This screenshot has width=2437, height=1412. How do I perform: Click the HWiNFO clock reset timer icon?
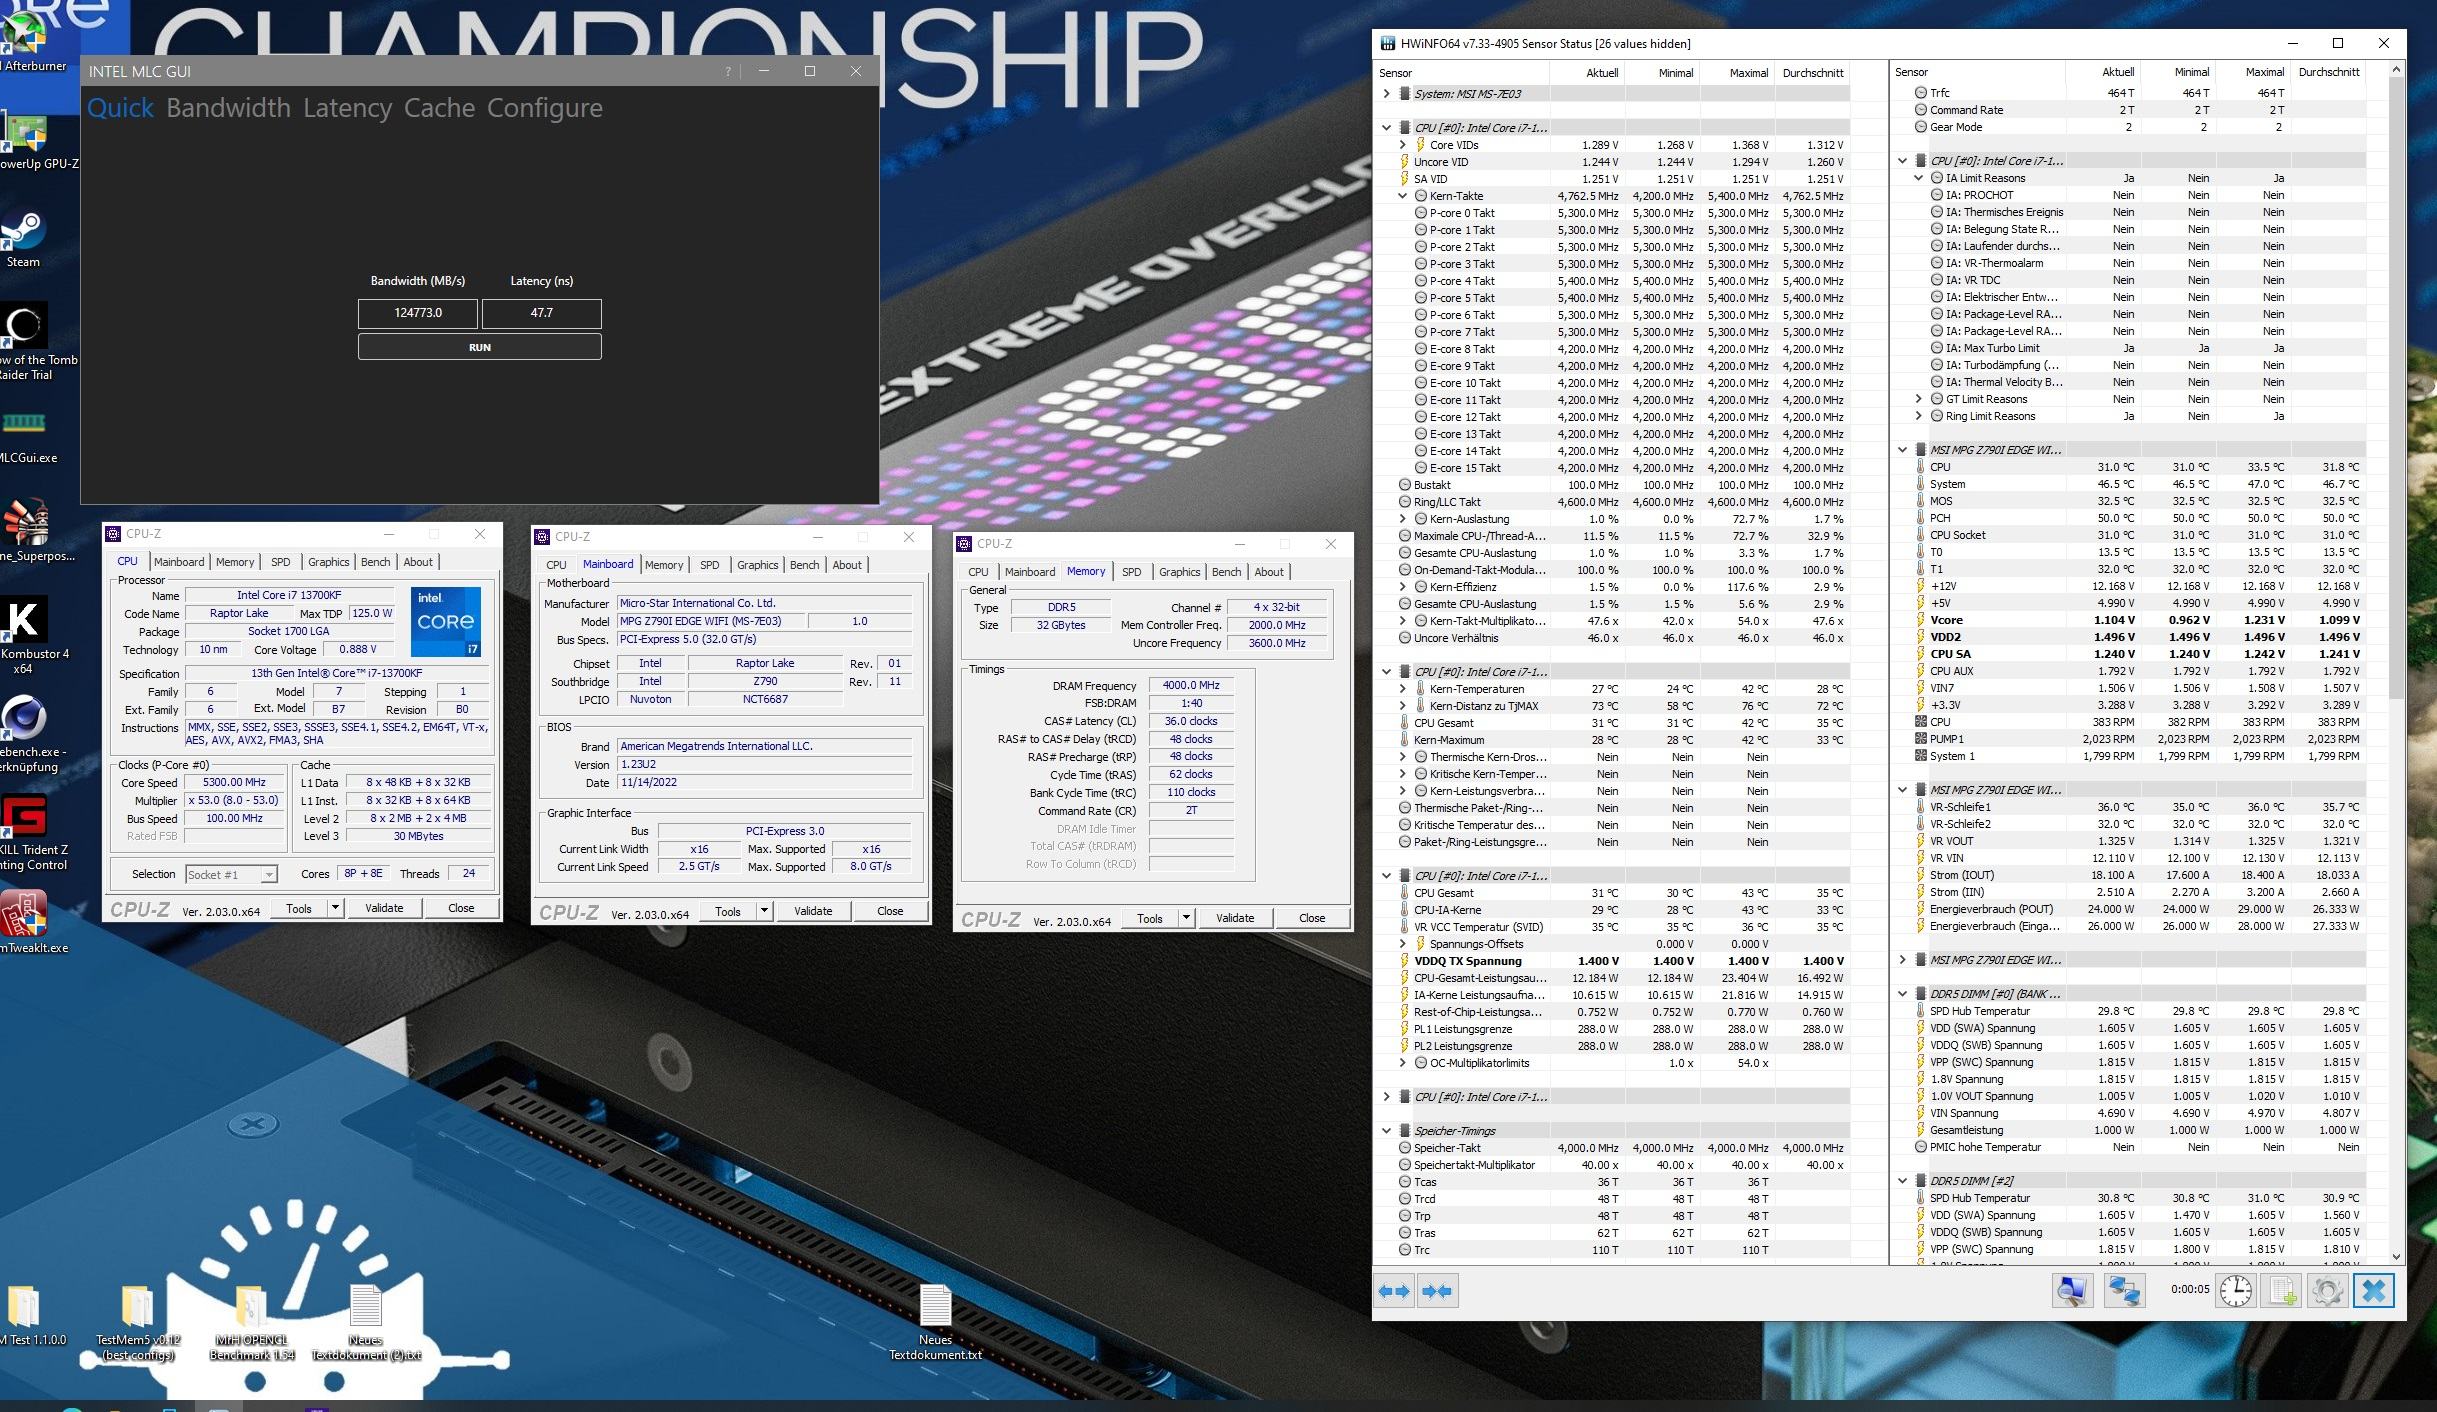(2235, 1291)
